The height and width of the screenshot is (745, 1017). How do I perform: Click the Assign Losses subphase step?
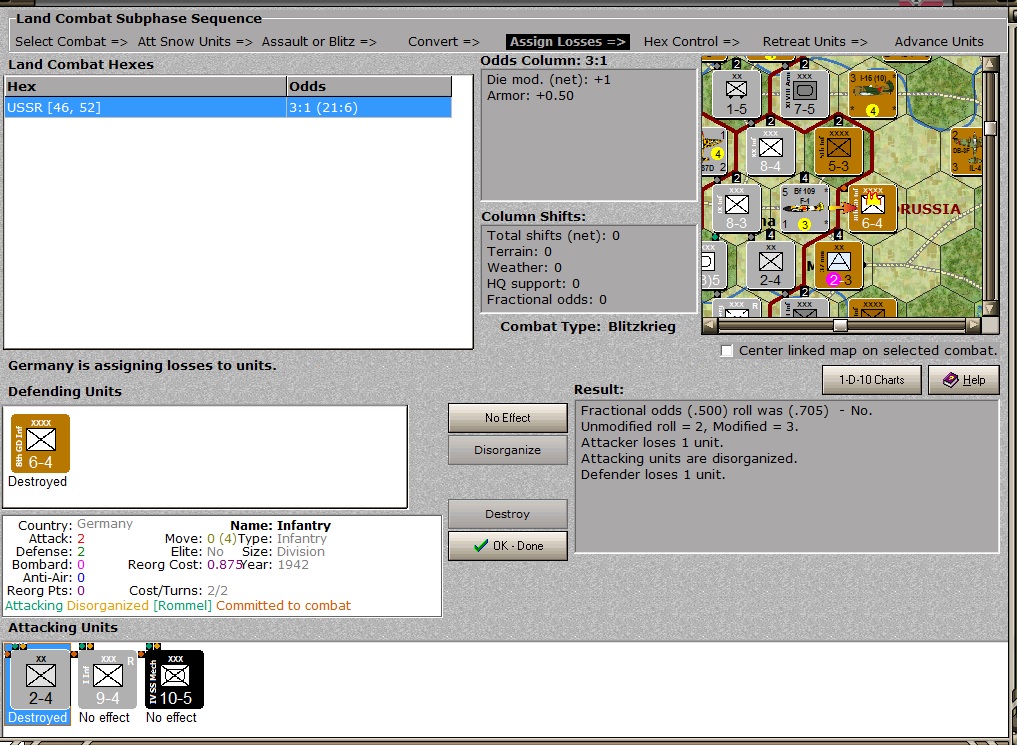click(x=567, y=41)
